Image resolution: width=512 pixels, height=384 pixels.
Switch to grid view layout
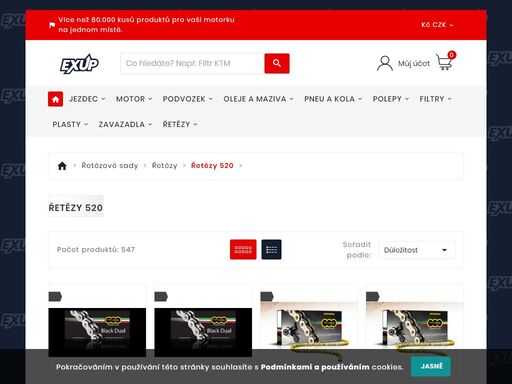[x=243, y=249]
